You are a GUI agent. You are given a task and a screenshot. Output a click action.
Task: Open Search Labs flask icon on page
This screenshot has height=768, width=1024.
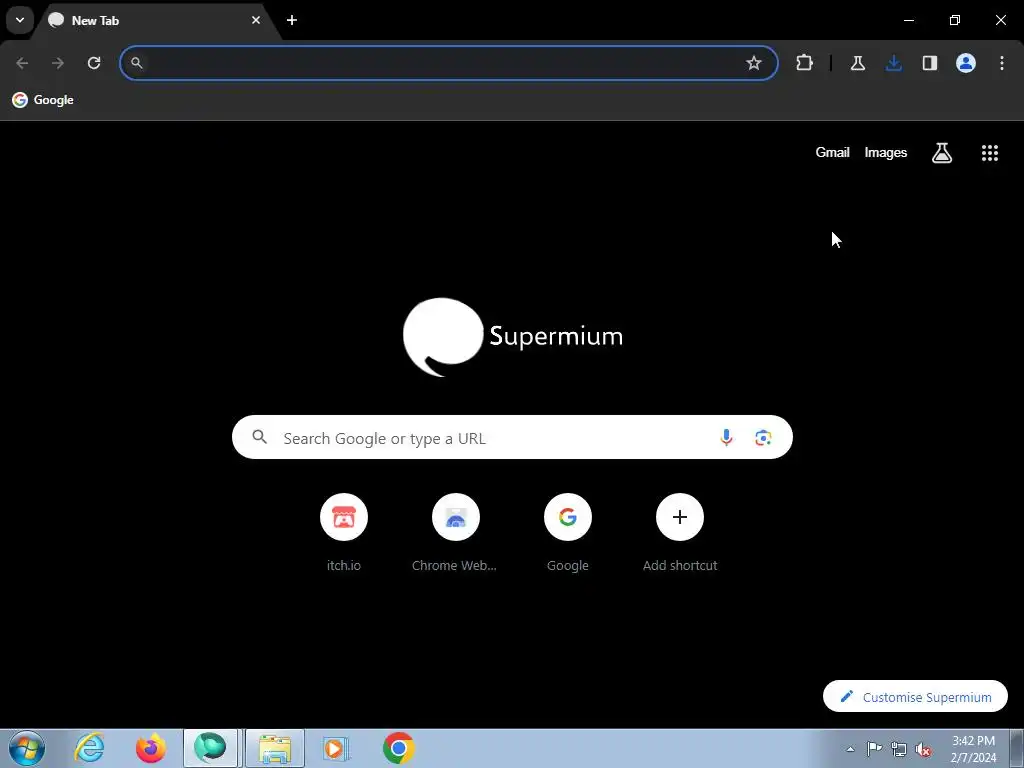pyautogui.click(x=942, y=153)
